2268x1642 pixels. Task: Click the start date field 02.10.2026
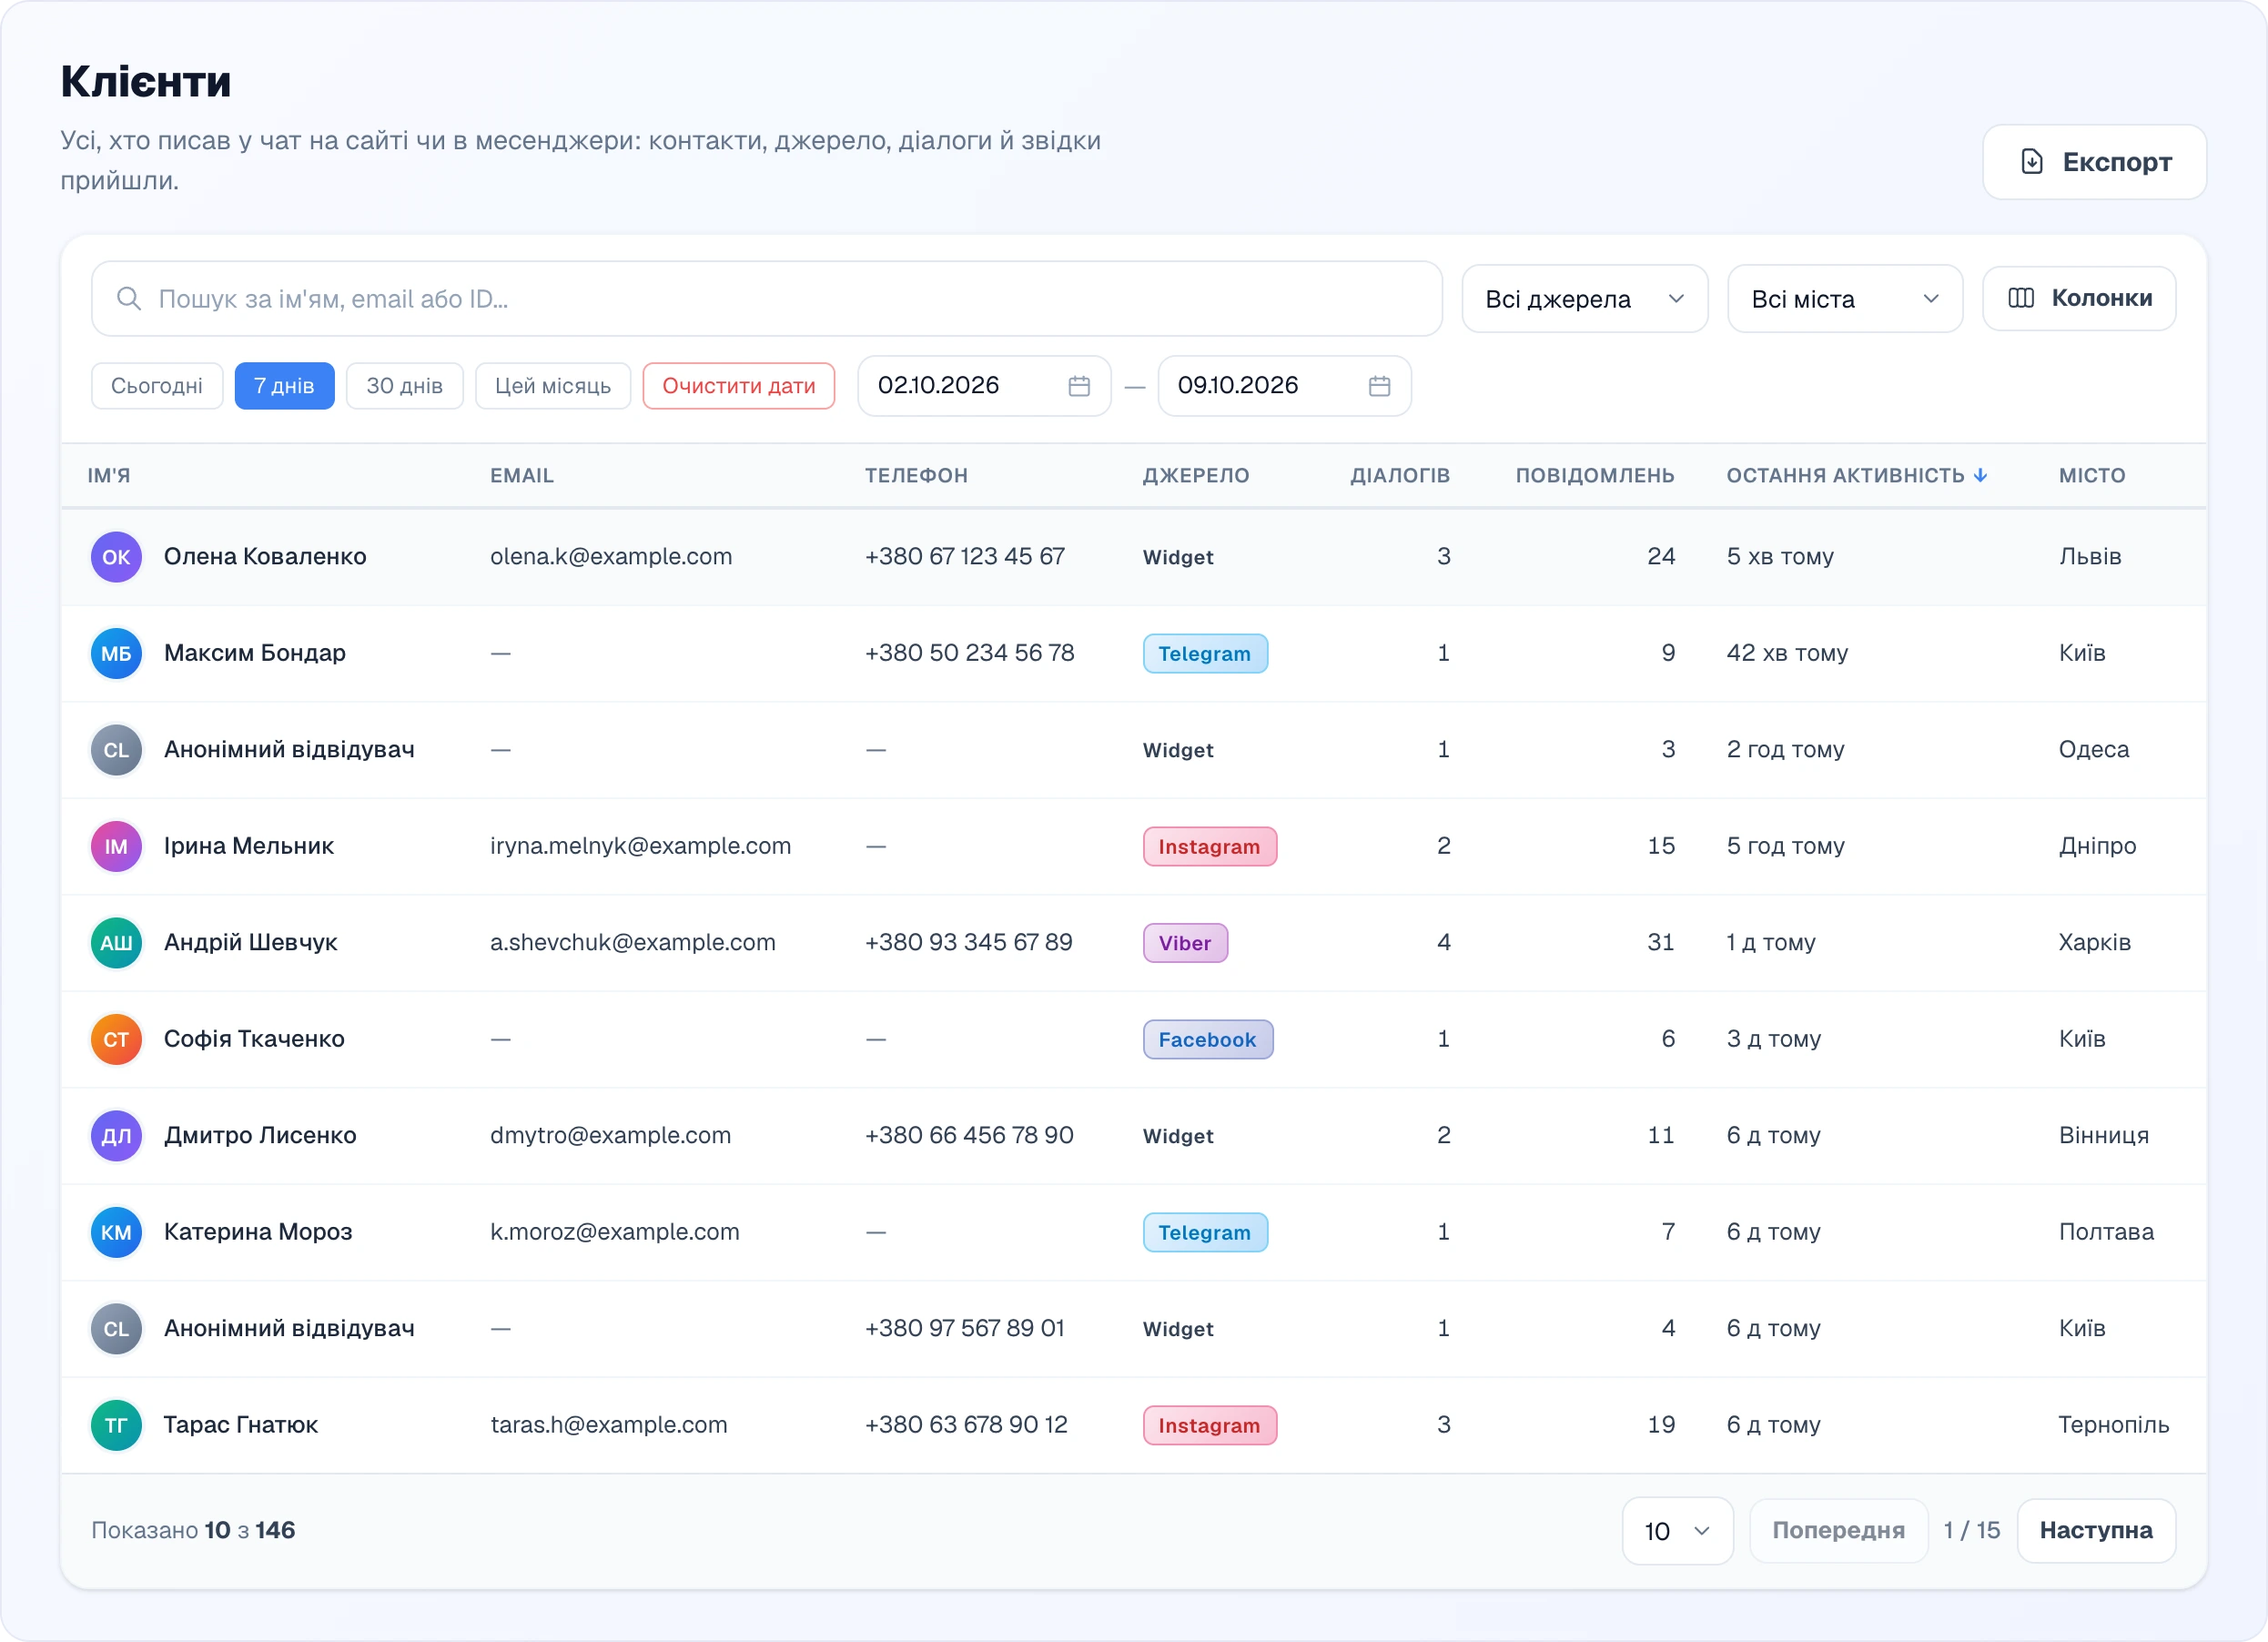point(984,386)
